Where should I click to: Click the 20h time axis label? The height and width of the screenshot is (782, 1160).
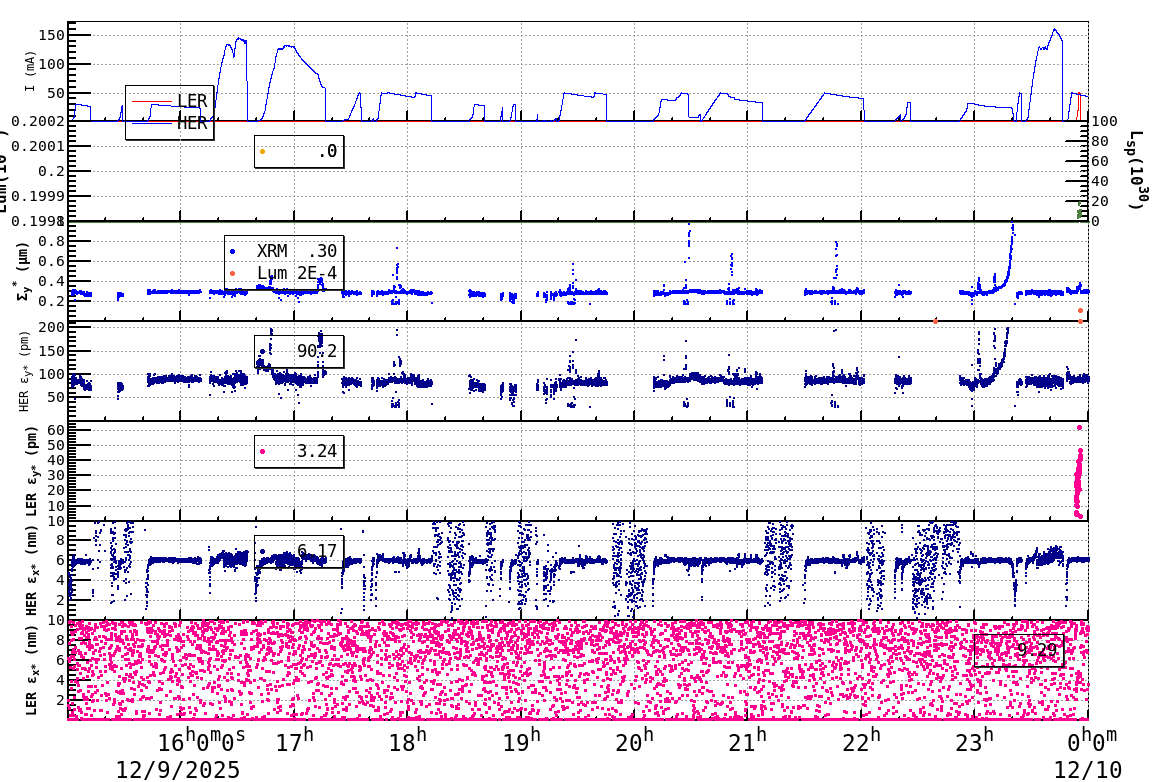[x=635, y=741]
